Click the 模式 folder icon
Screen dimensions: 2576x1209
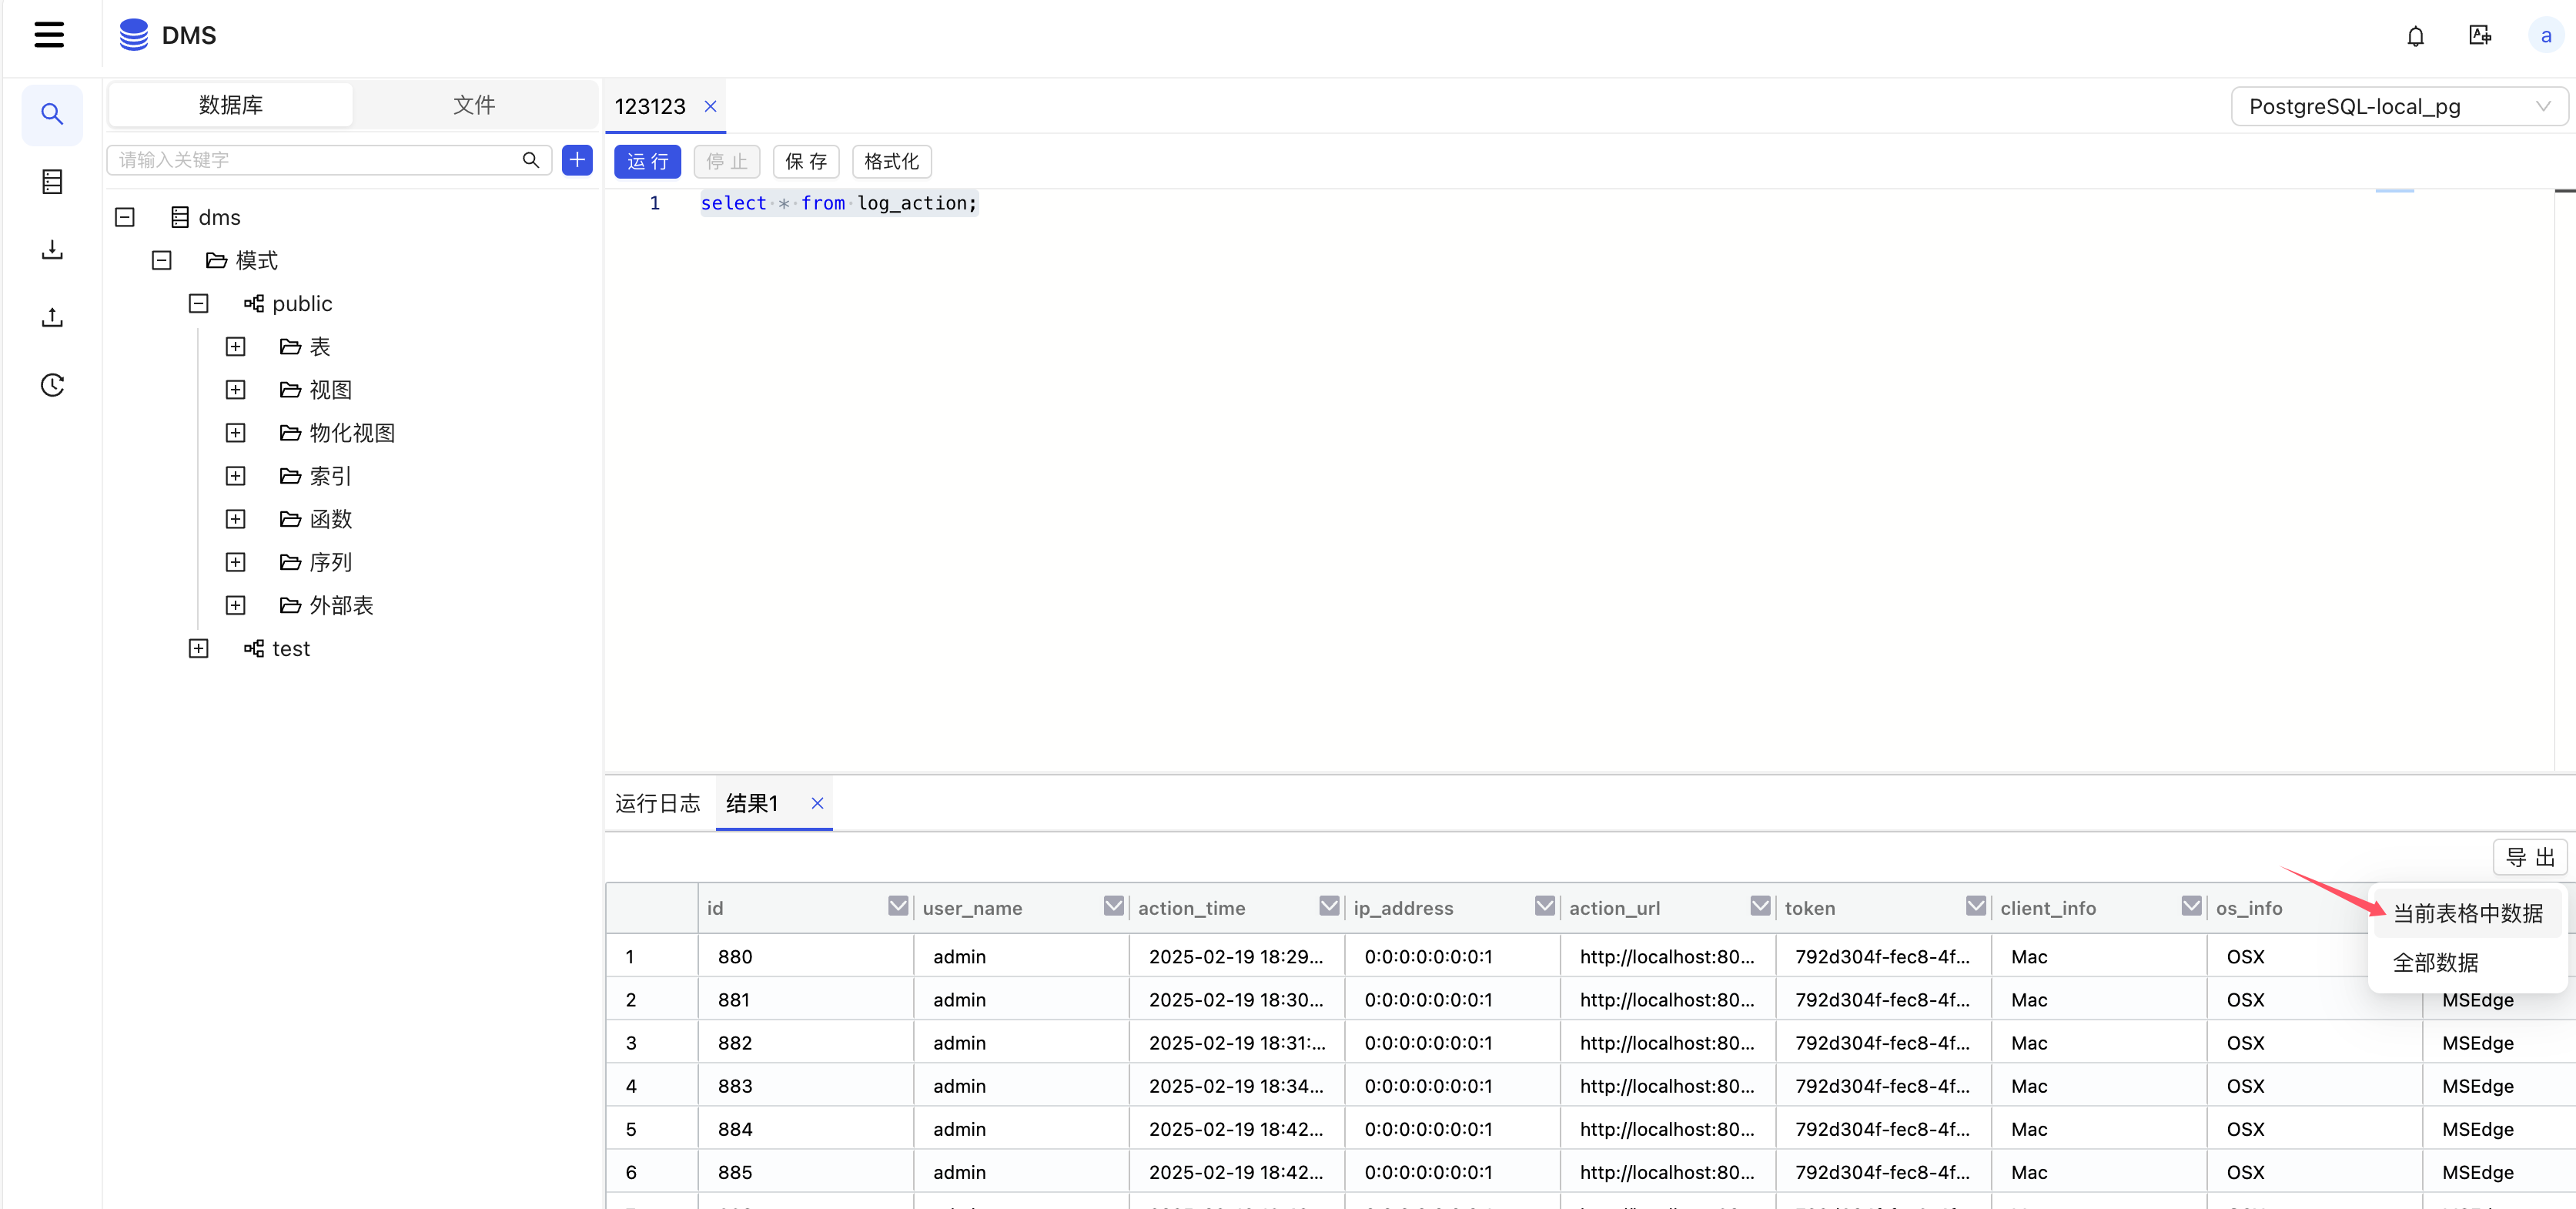tap(216, 260)
